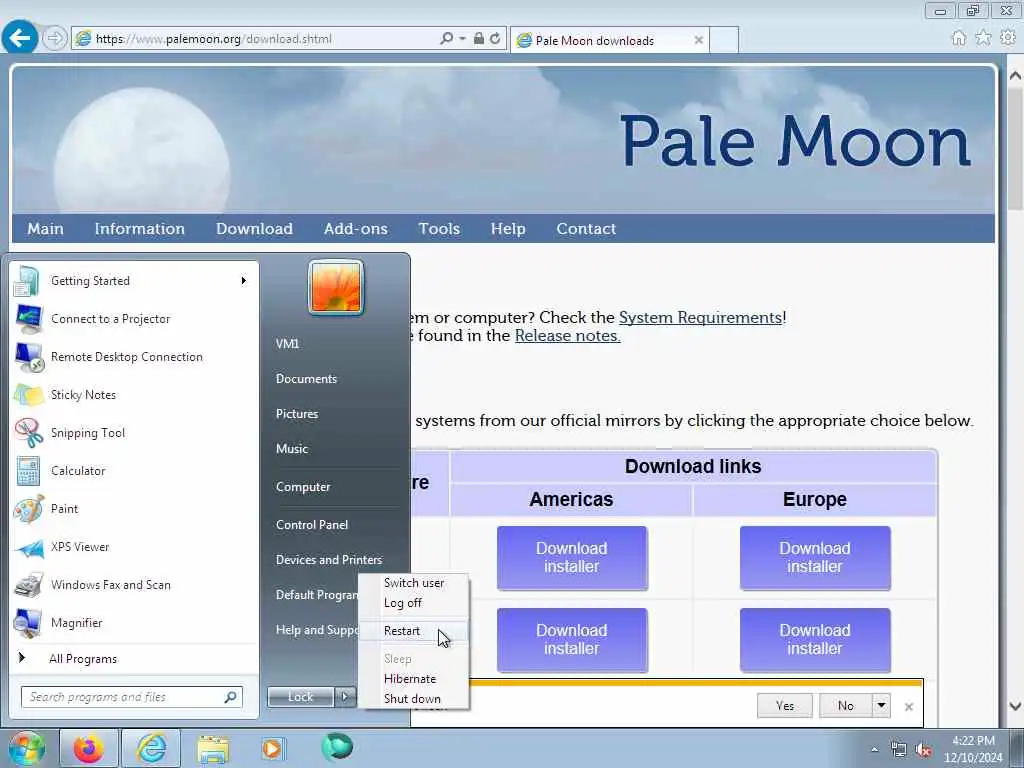Expand All Programs
The height and width of the screenshot is (768, 1024).
point(134,658)
